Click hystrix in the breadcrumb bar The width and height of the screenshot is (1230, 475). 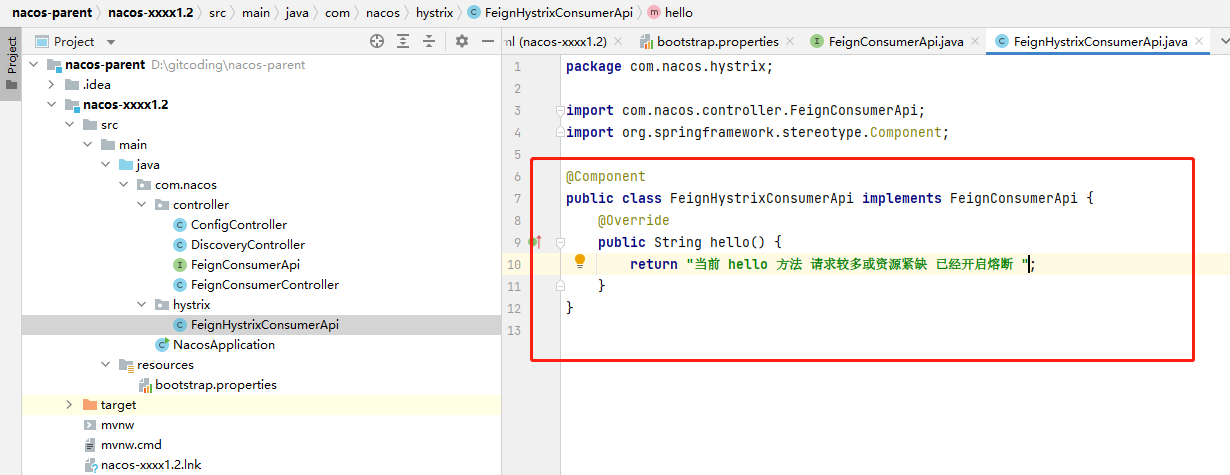[433, 13]
